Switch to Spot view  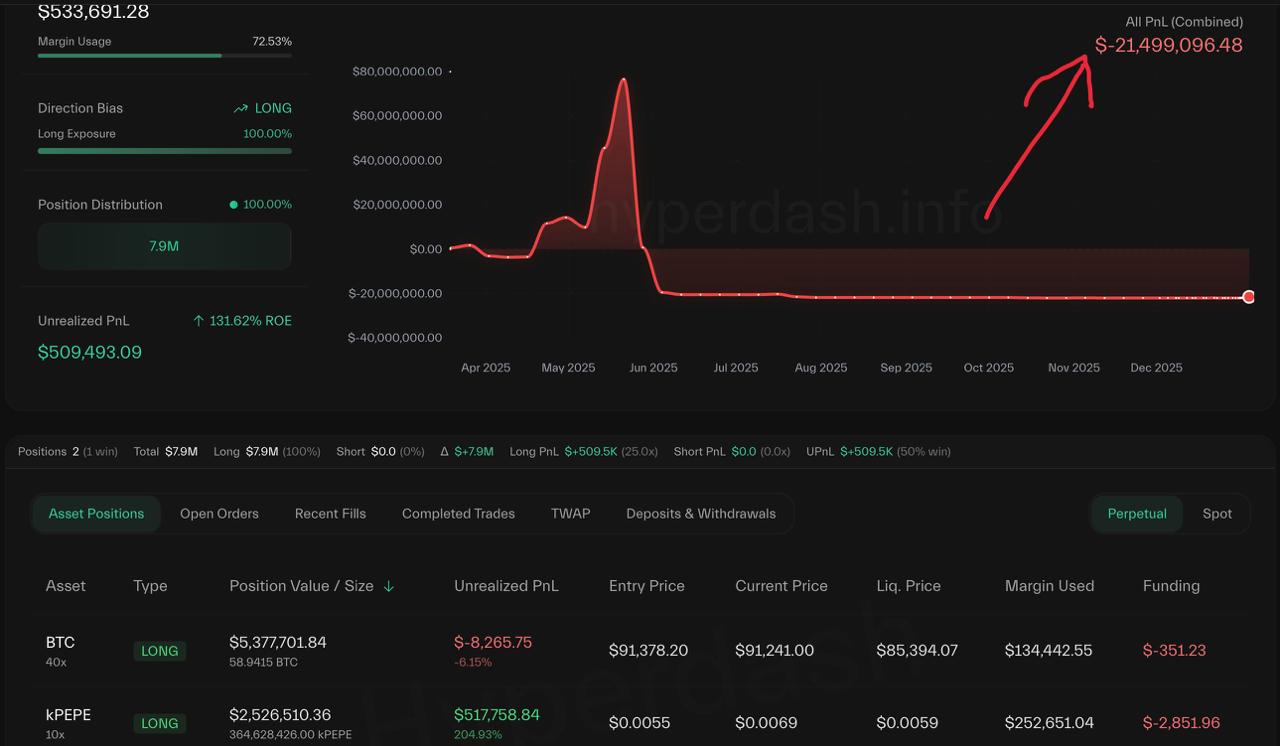click(x=1217, y=514)
